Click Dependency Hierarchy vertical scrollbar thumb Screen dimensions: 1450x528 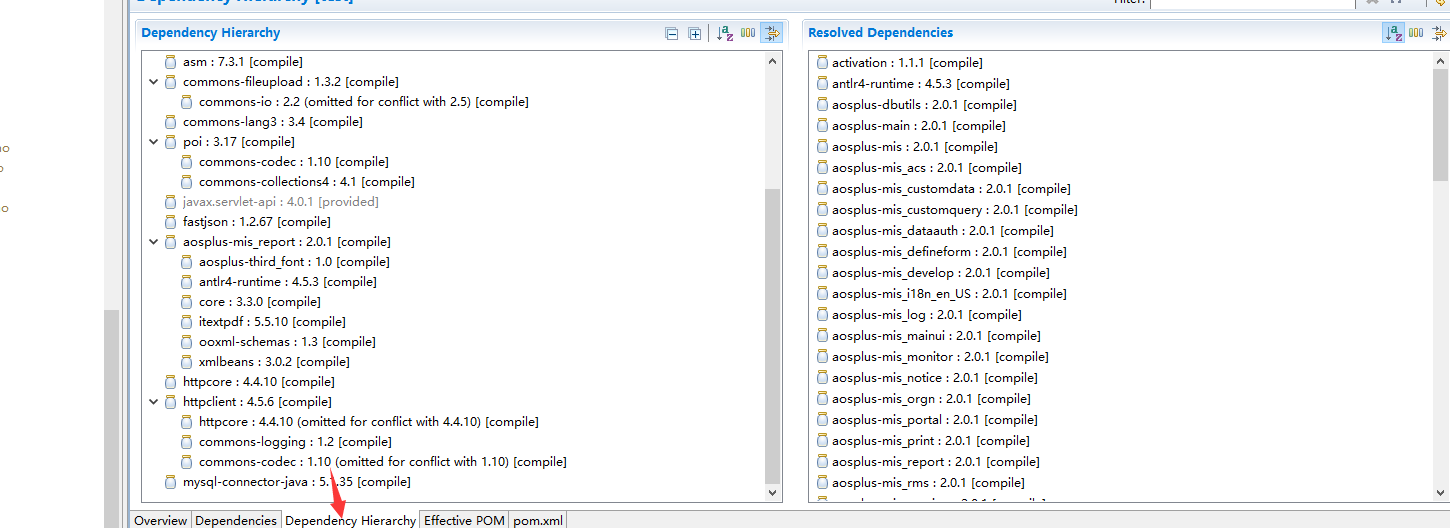pyautogui.click(x=773, y=335)
